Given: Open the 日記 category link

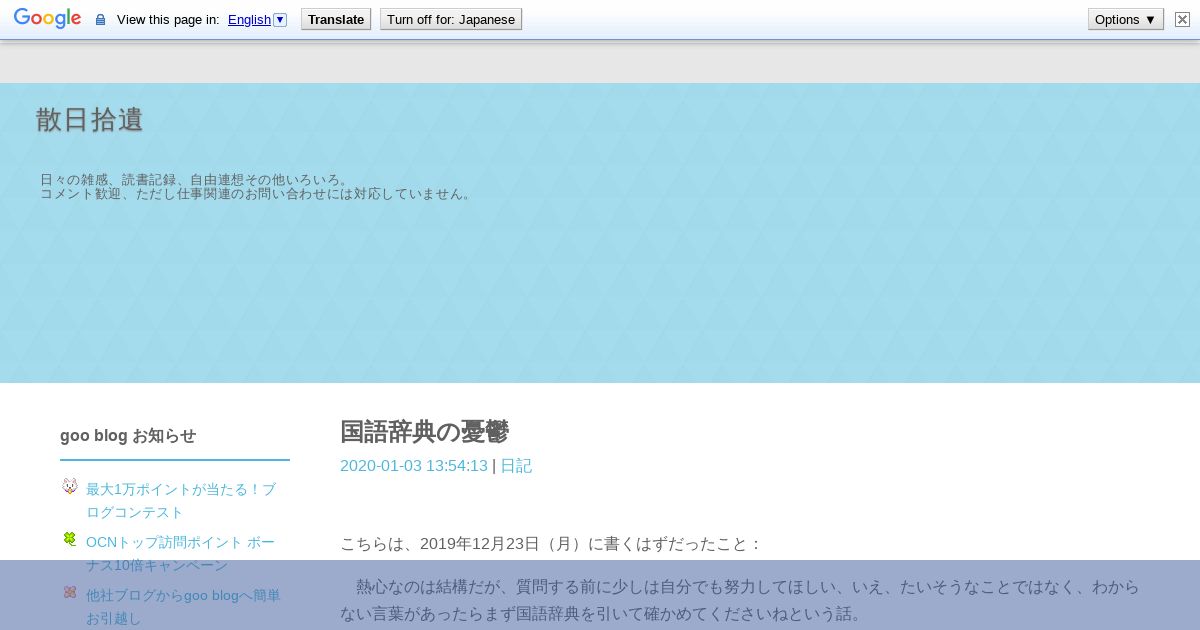Looking at the screenshot, I should (x=516, y=466).
